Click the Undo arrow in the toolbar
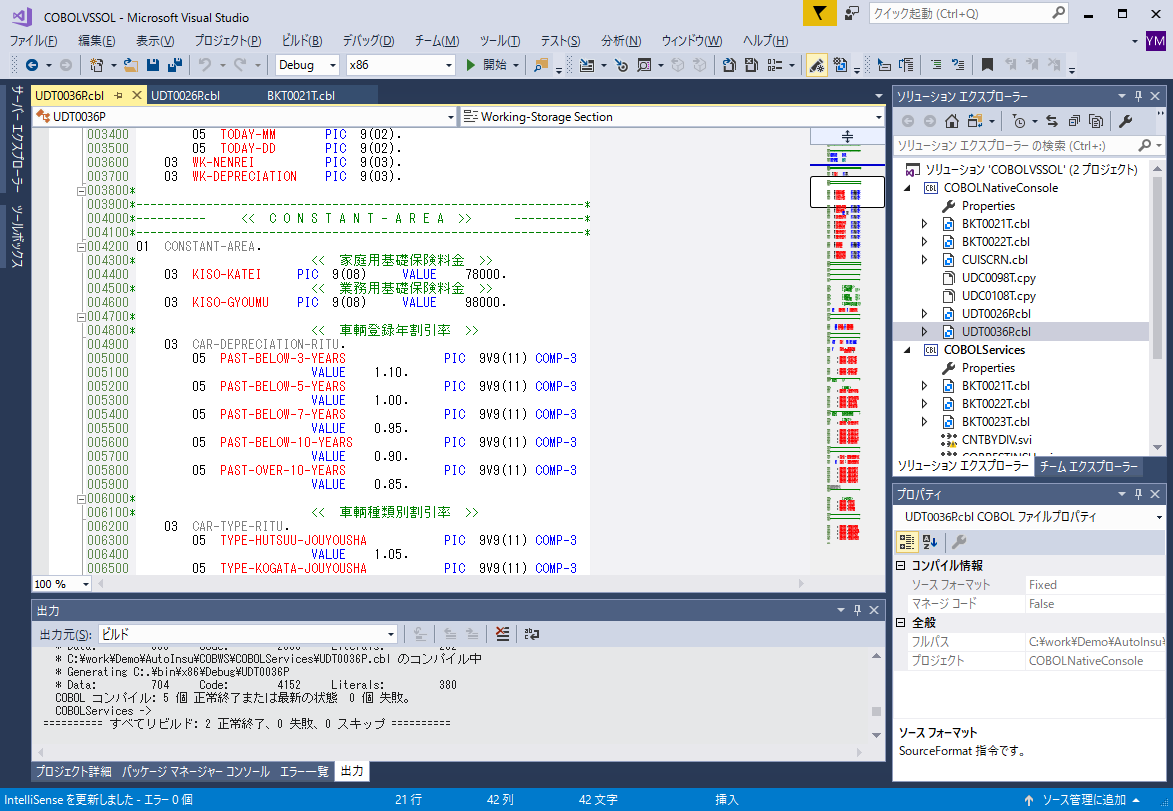Viewport: 1173px width, 811px height. (204, 65)
